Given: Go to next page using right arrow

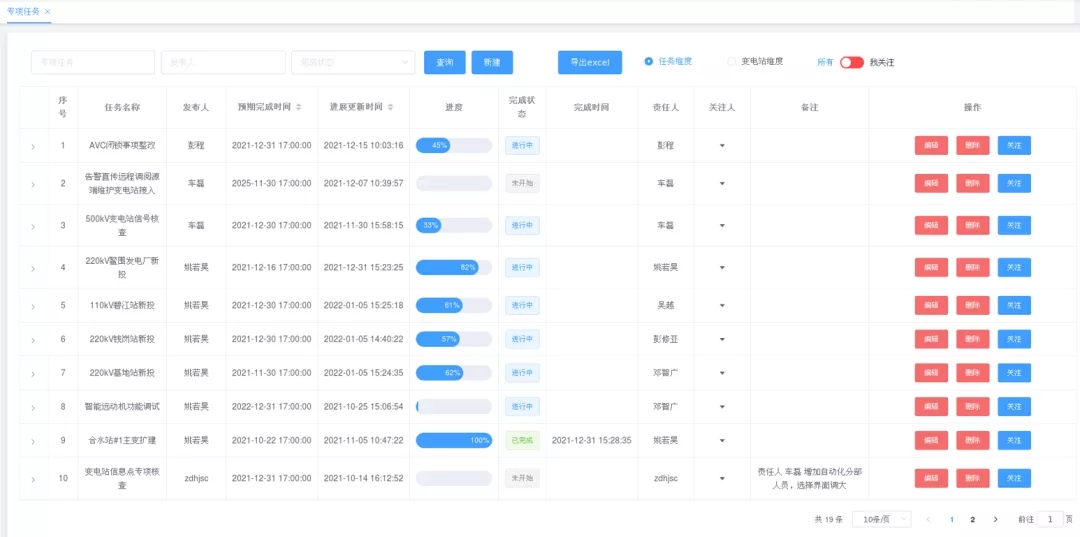Looking at the screenshot, I should pyautogui.click(x=995, y=520).
